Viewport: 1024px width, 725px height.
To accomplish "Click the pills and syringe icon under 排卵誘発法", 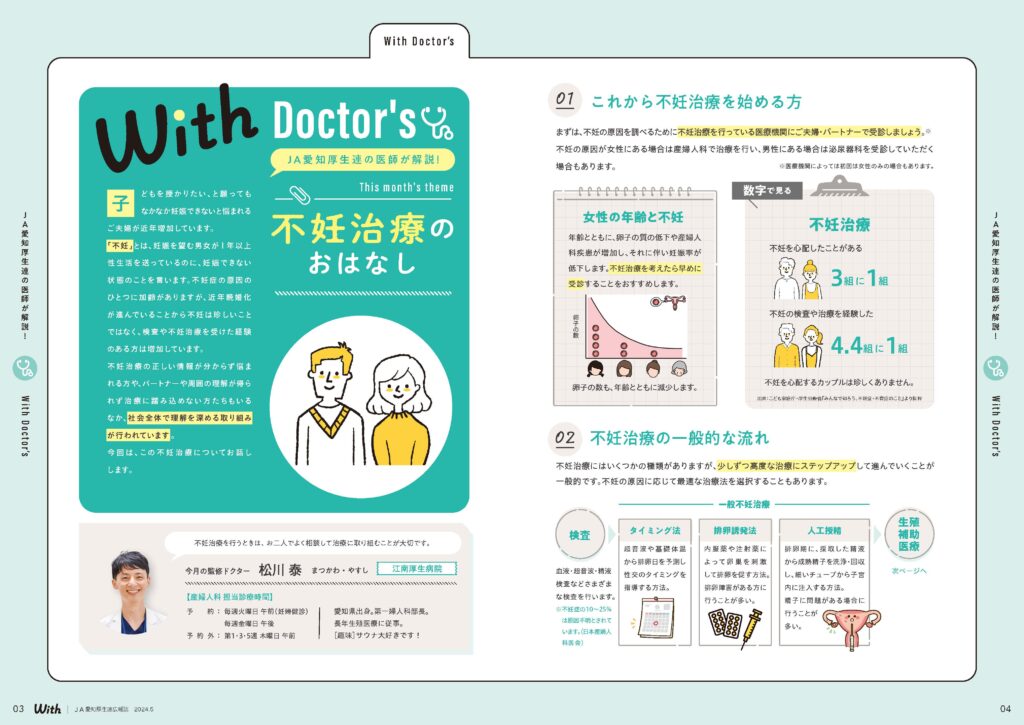I will point(735,622).
